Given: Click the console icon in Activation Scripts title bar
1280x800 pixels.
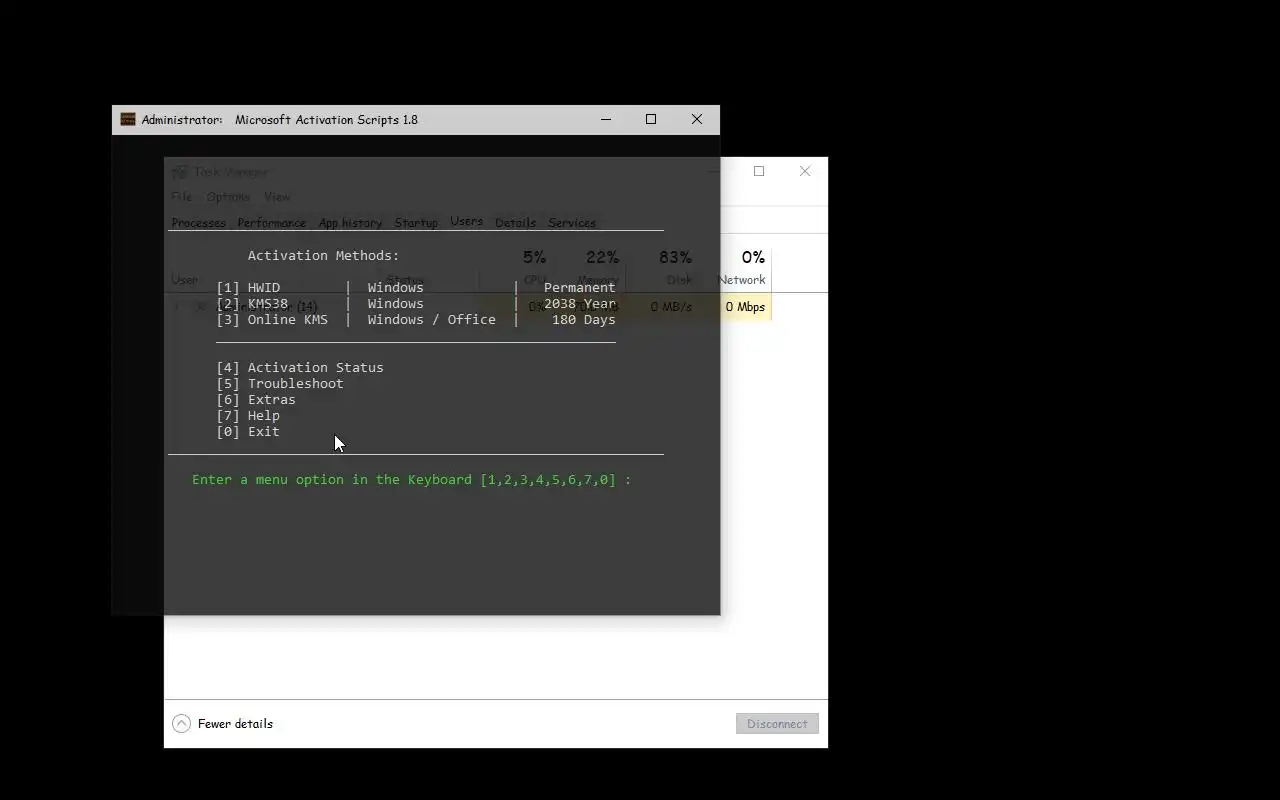Looking at the screenshot, I should click(128, 119).
